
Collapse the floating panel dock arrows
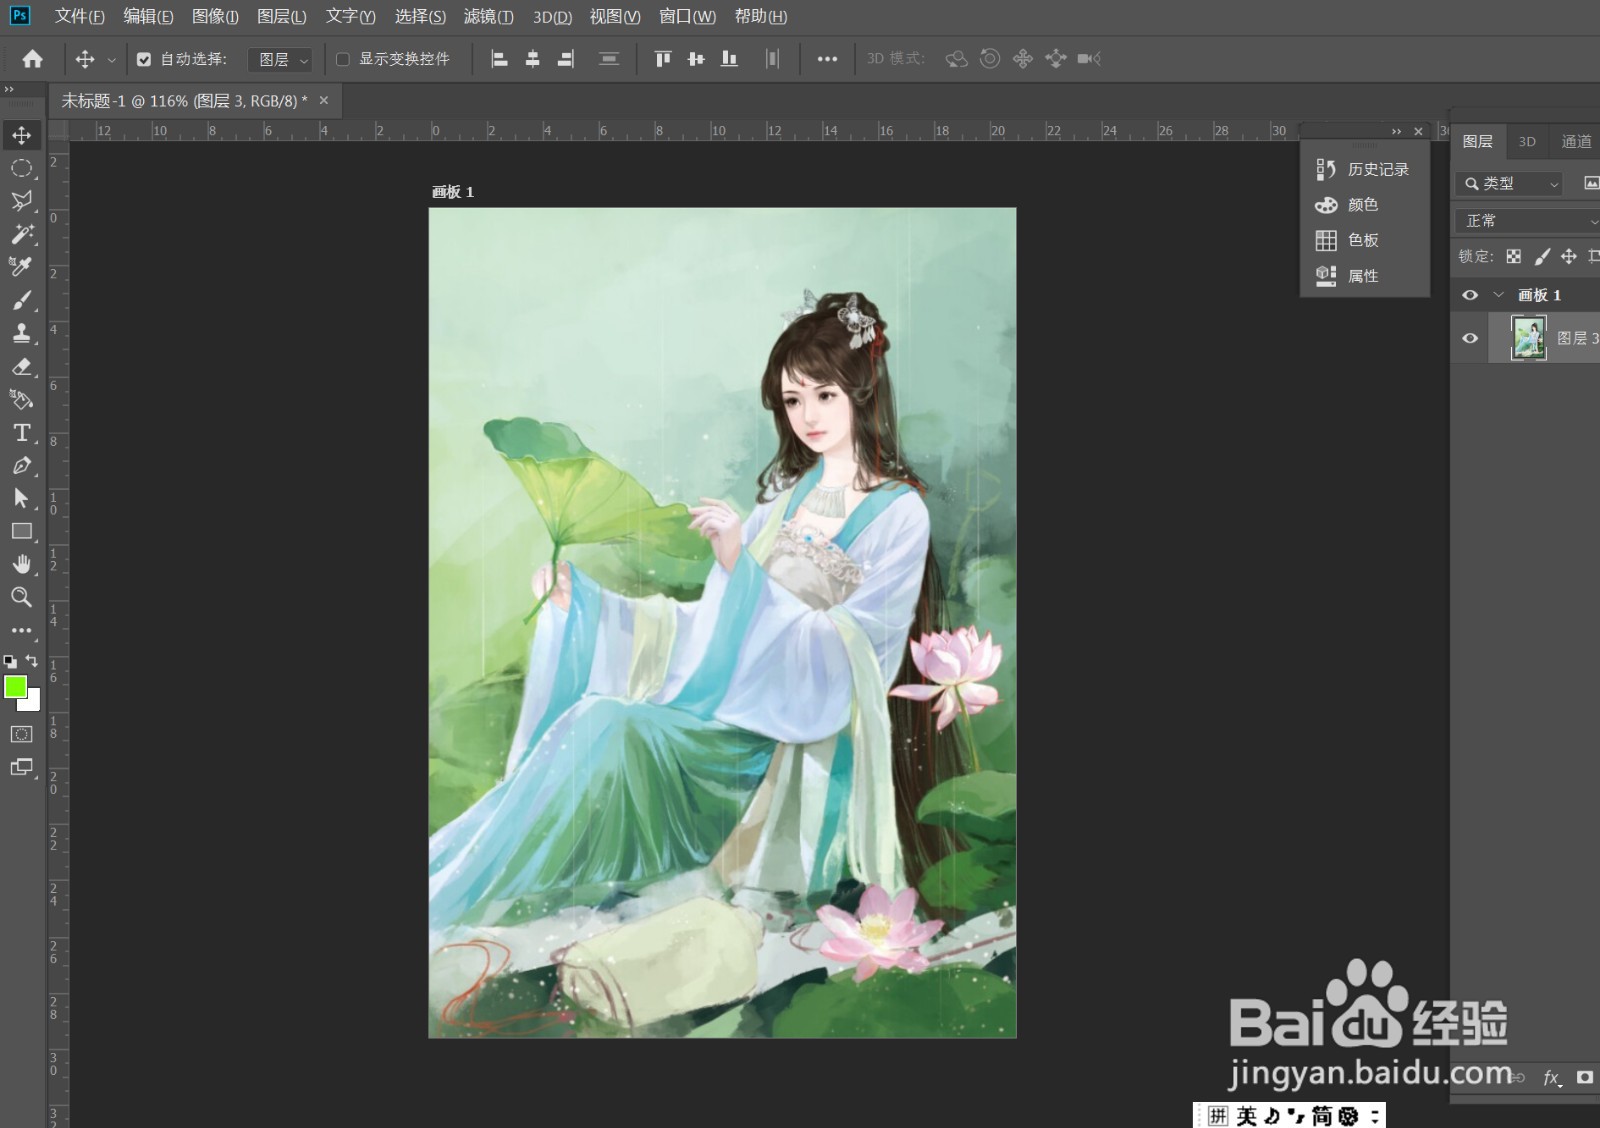[x=1396, y=132]
